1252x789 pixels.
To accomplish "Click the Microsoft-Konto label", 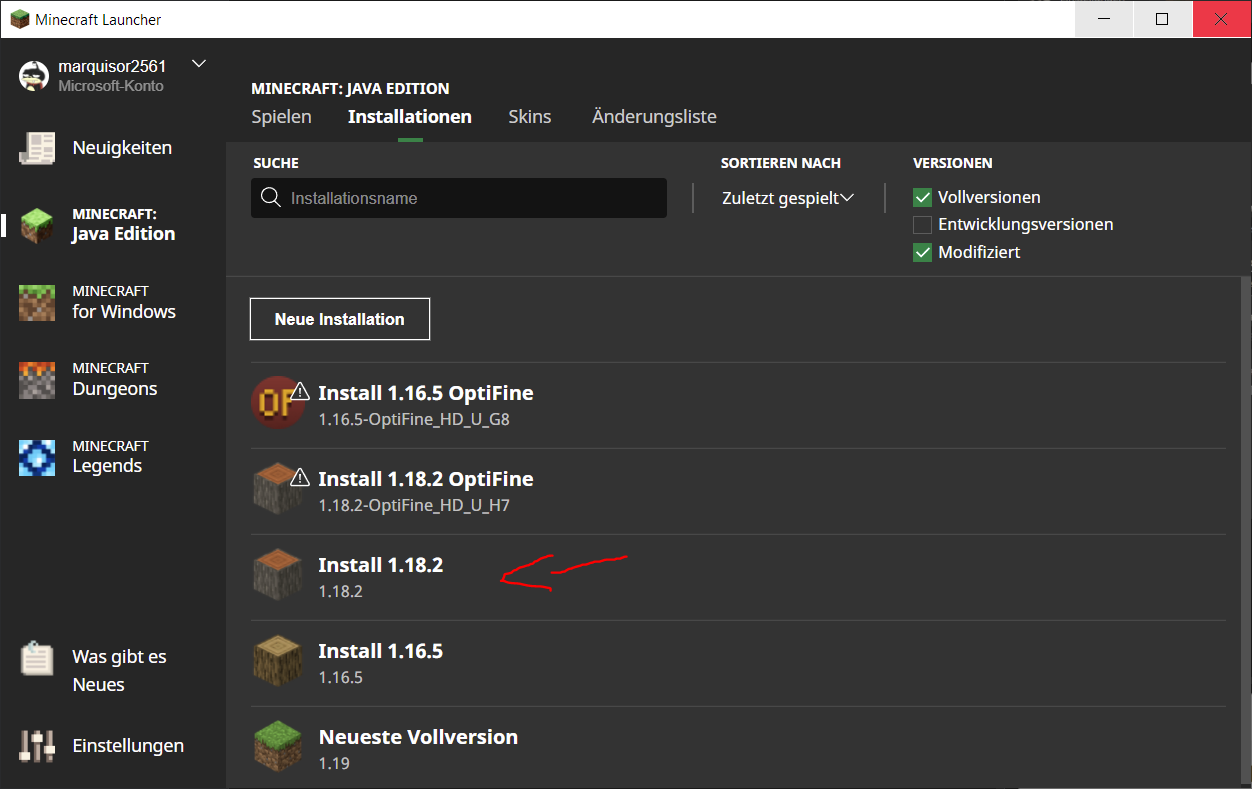I will [111, 86].
